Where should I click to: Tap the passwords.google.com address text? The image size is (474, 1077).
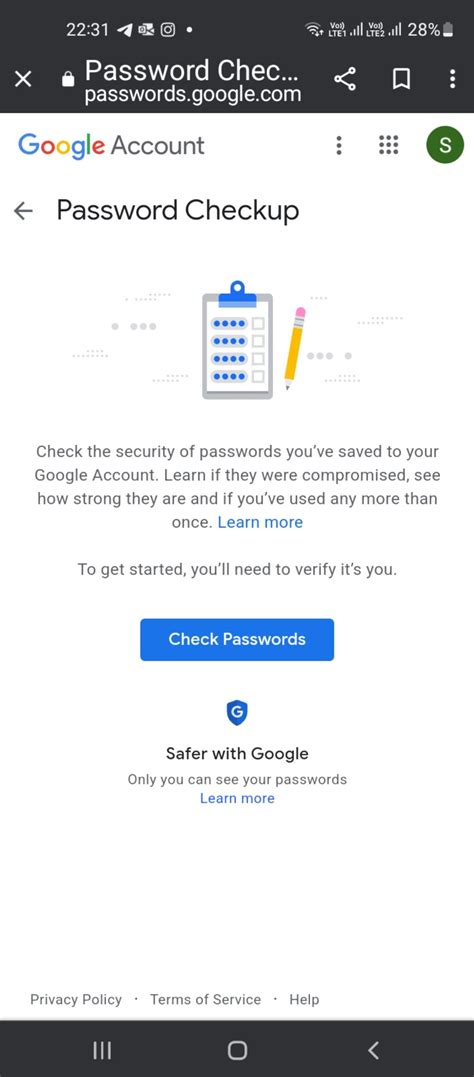coord(193,94)
